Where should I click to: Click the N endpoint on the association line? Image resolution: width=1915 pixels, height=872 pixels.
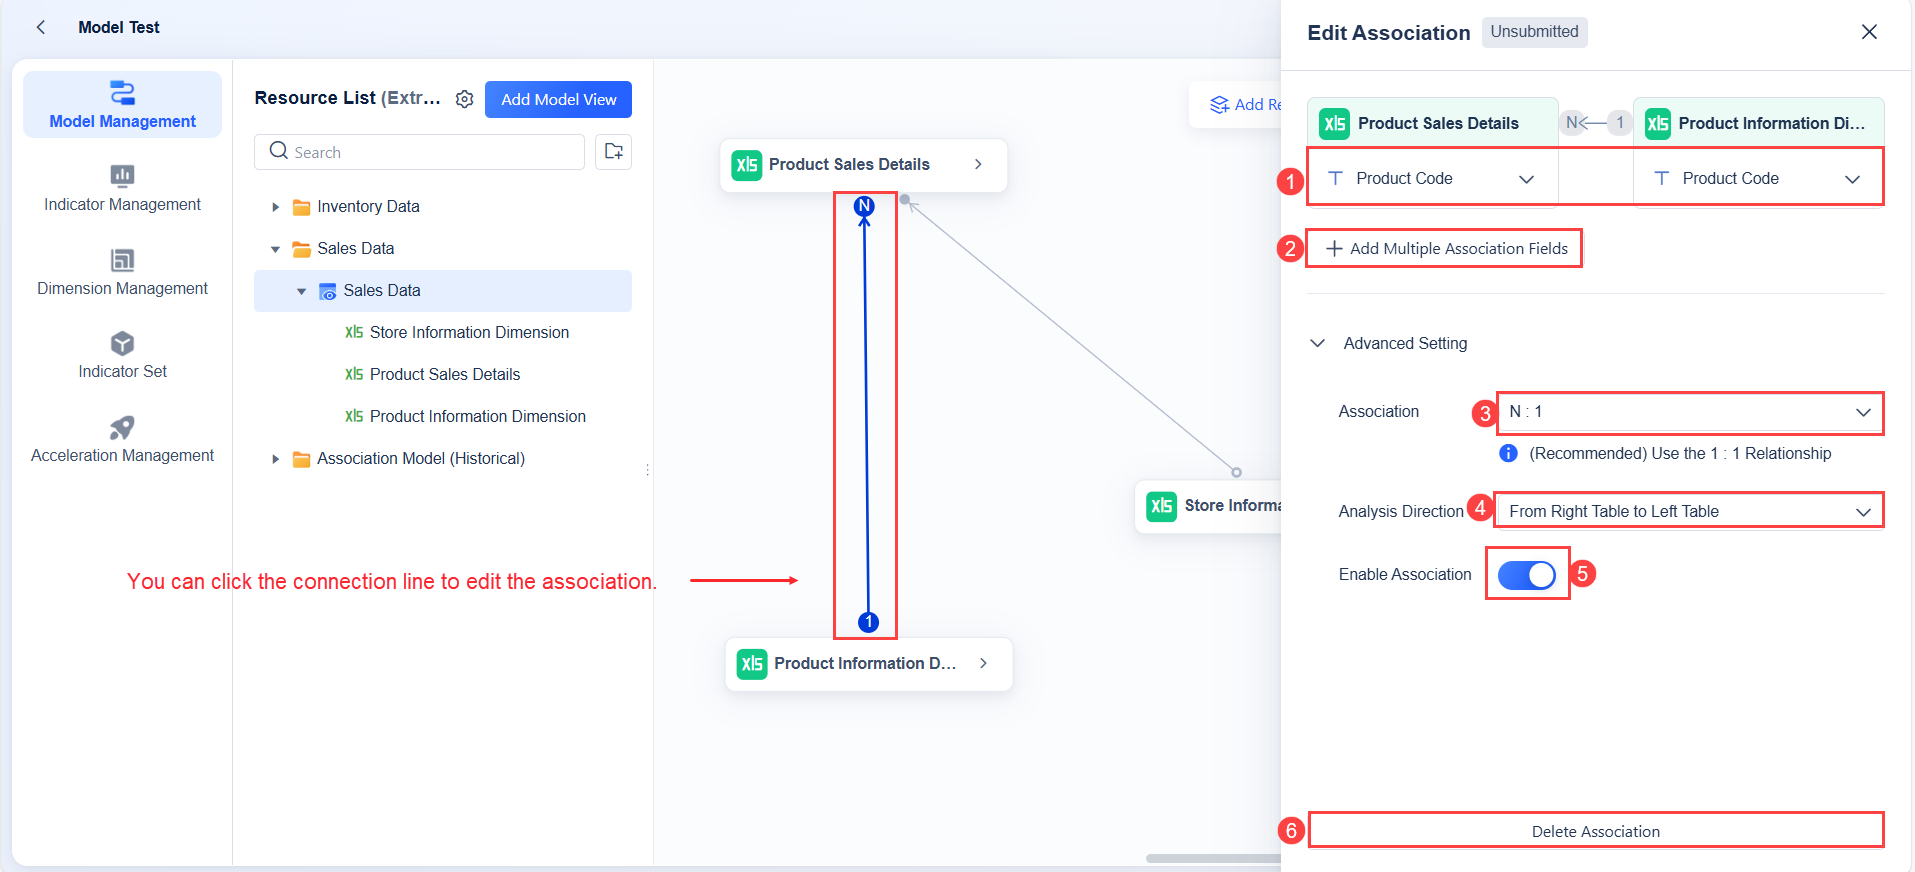[x=864, y=207]
